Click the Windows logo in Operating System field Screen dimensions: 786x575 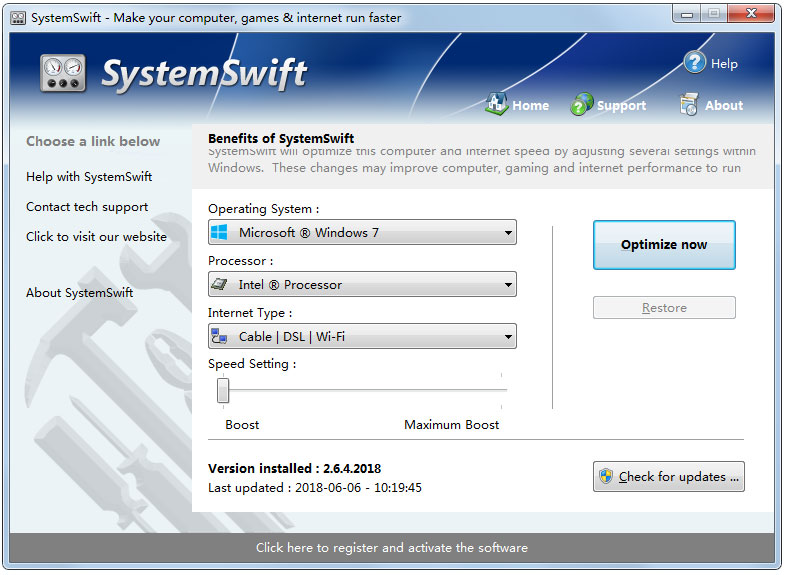(x=220, y=233)
